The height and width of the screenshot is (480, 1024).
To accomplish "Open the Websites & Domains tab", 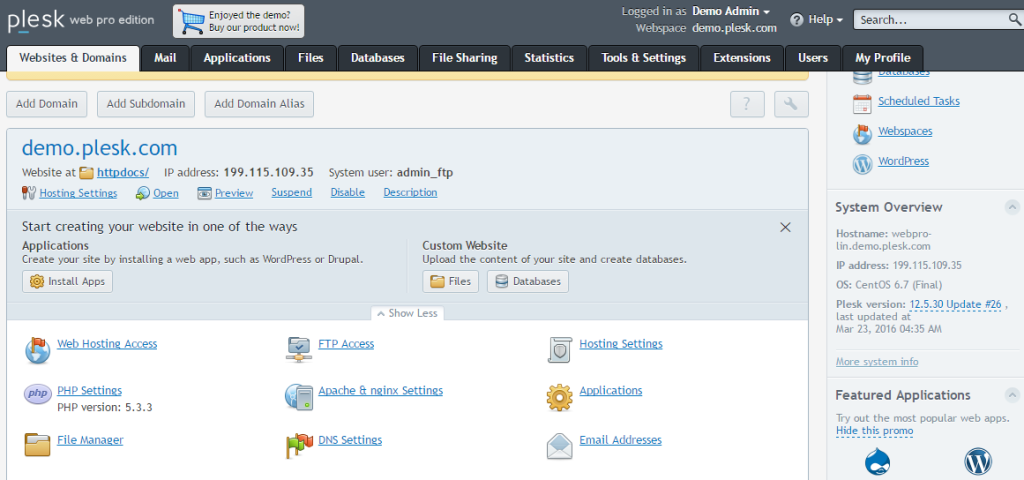I will (73, 58).
